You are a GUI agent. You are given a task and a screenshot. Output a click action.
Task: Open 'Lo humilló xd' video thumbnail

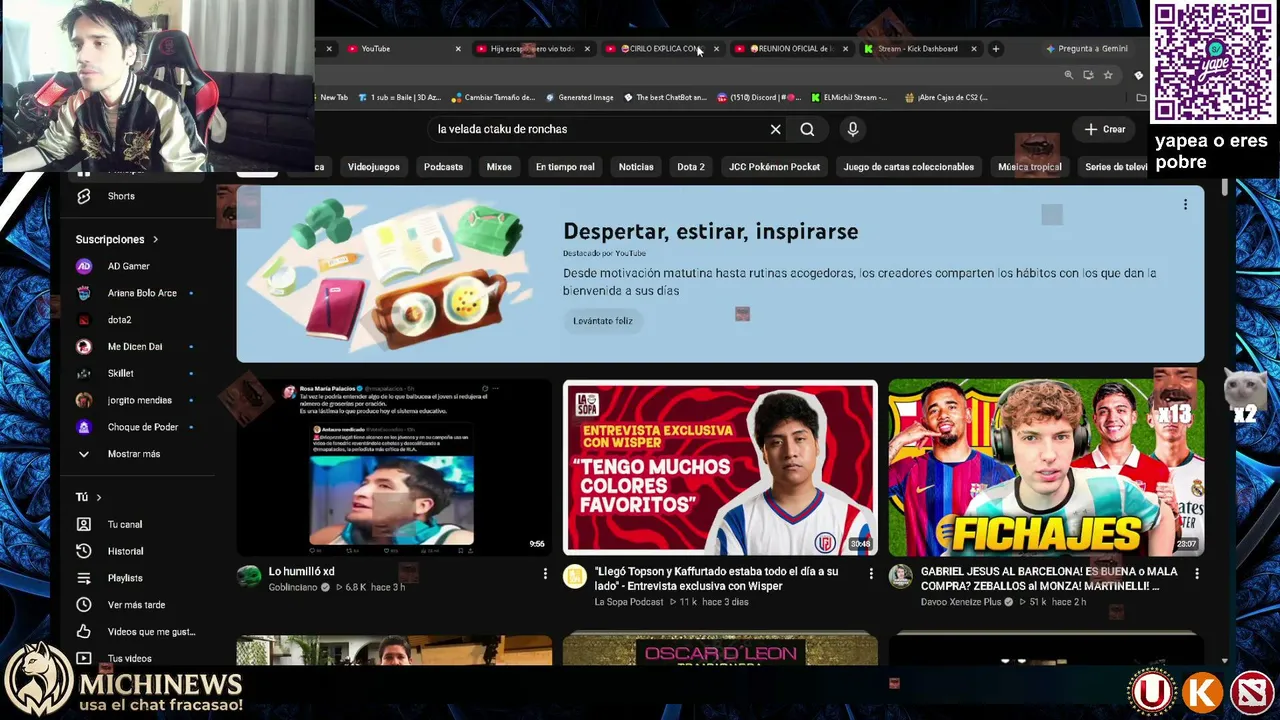tap(394, 467)
